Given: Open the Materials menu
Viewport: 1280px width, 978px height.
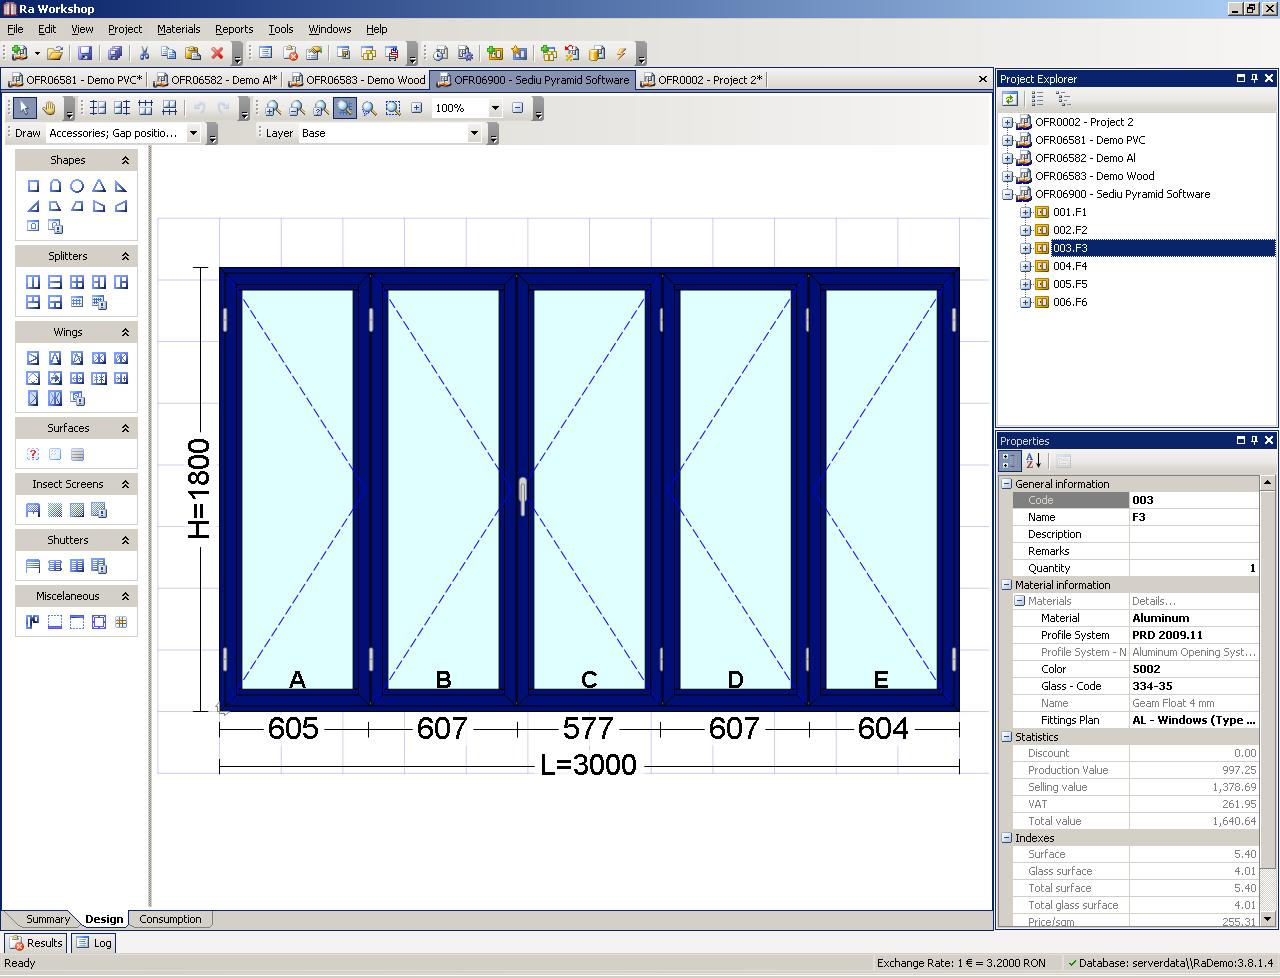Looking at the screenshot, I should coord(178,29).
